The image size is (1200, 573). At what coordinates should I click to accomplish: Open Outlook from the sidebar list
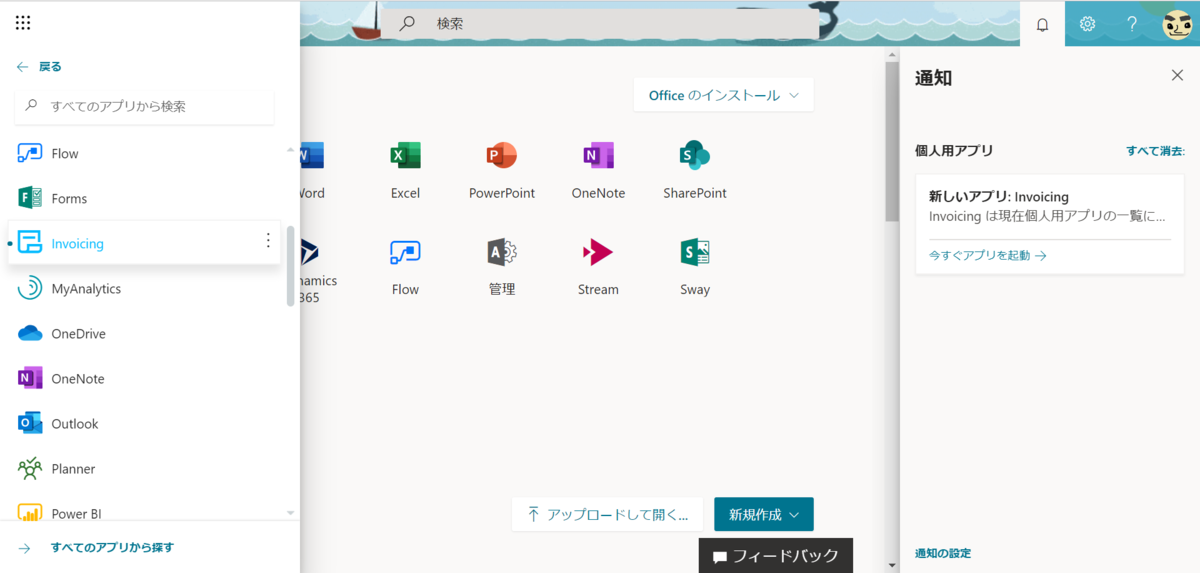coord(144,423)
